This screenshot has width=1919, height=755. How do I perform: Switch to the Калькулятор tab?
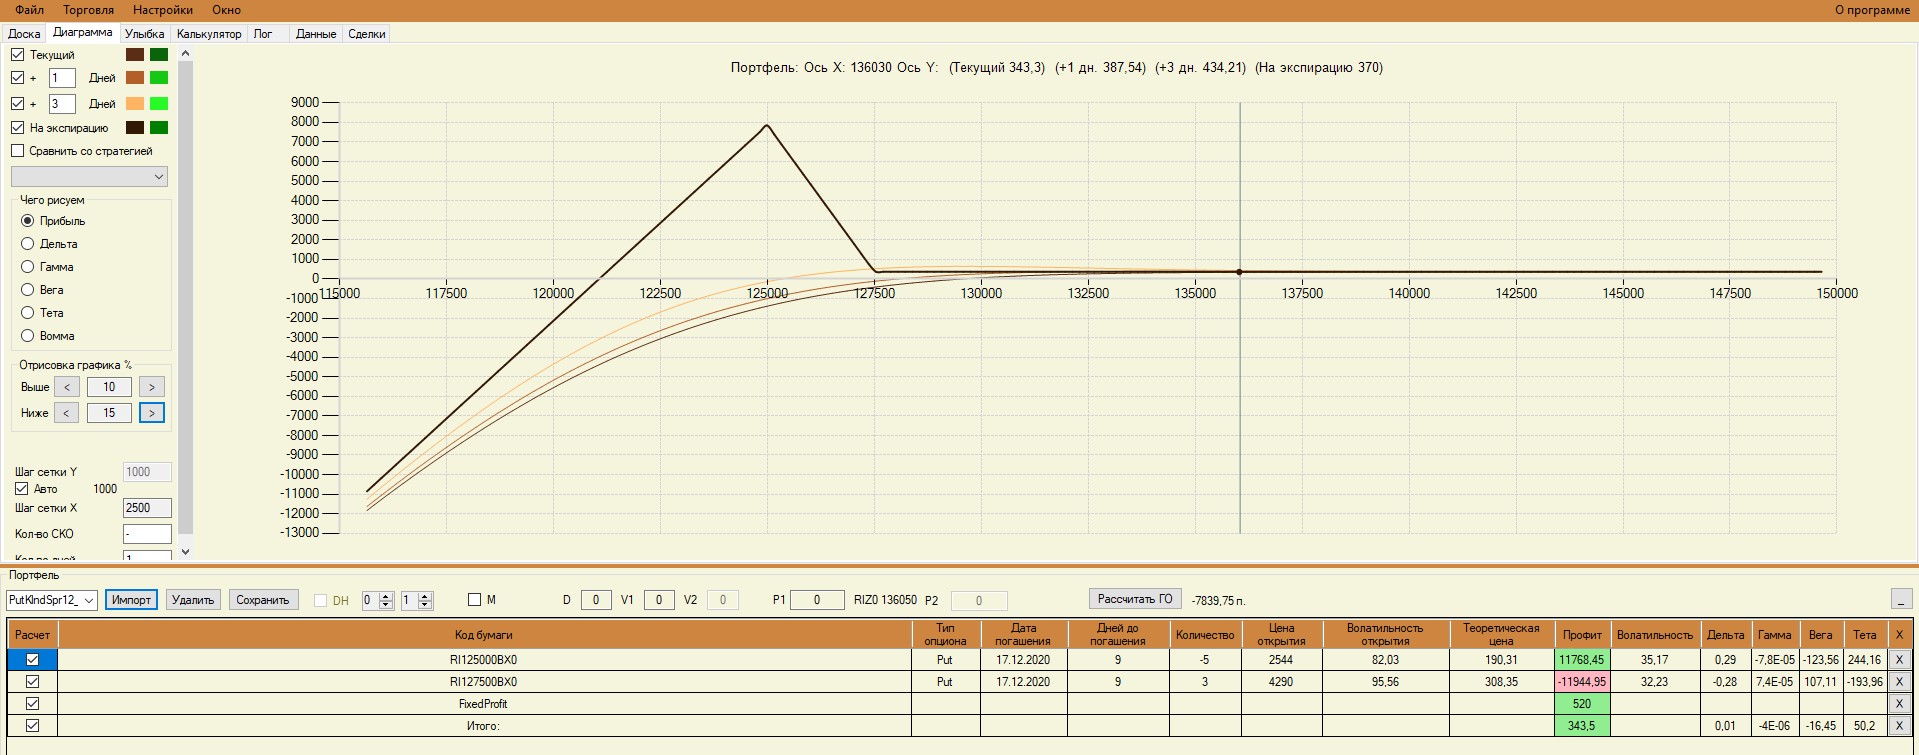pos(209,34)
